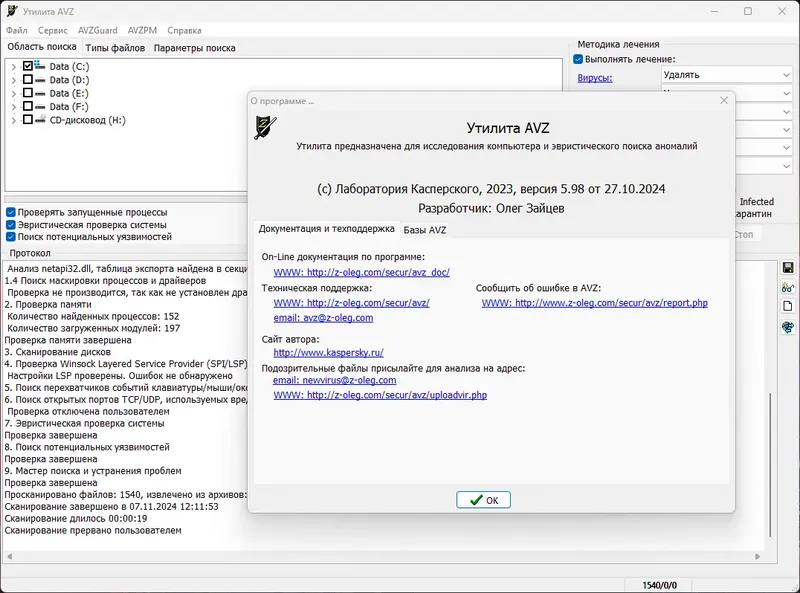The image size is (800, 593).
Task: Click the protocol horizontal scrollbar right arrow
Action: 758,556
